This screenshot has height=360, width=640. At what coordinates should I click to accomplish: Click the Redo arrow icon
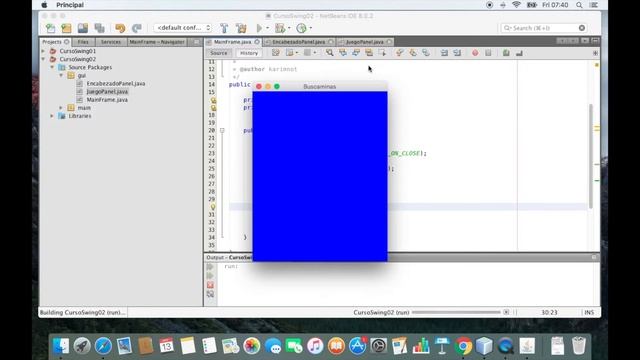137,28
